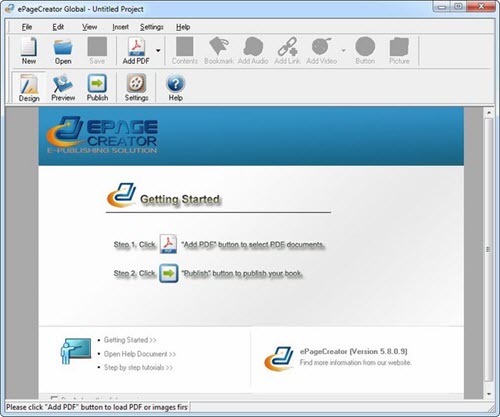Click the presenter tutorial icon
Screen dimensions: 500x417
click(x=76, y=351)
